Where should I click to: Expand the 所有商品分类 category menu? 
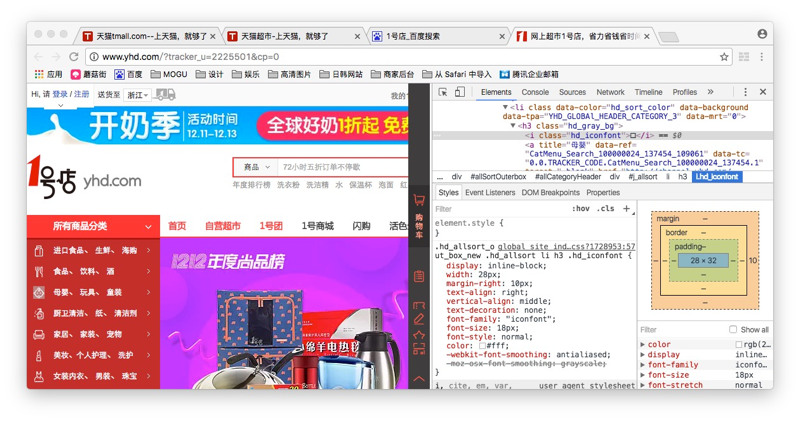point(93,226)
